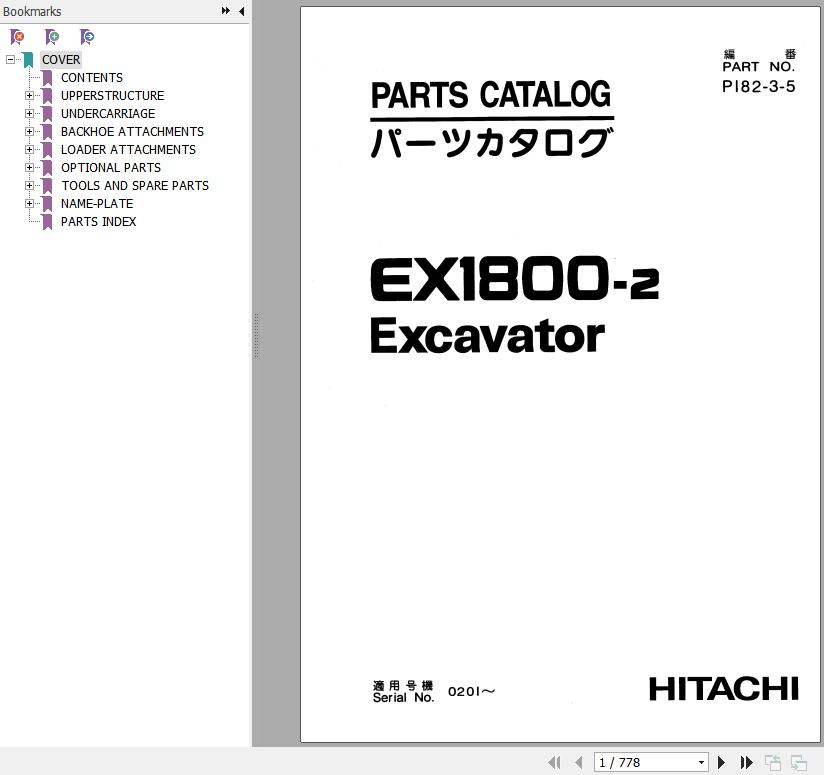Click the delete bookmark icon
This screenshot has height=775, width=824.
coord(17,37)
